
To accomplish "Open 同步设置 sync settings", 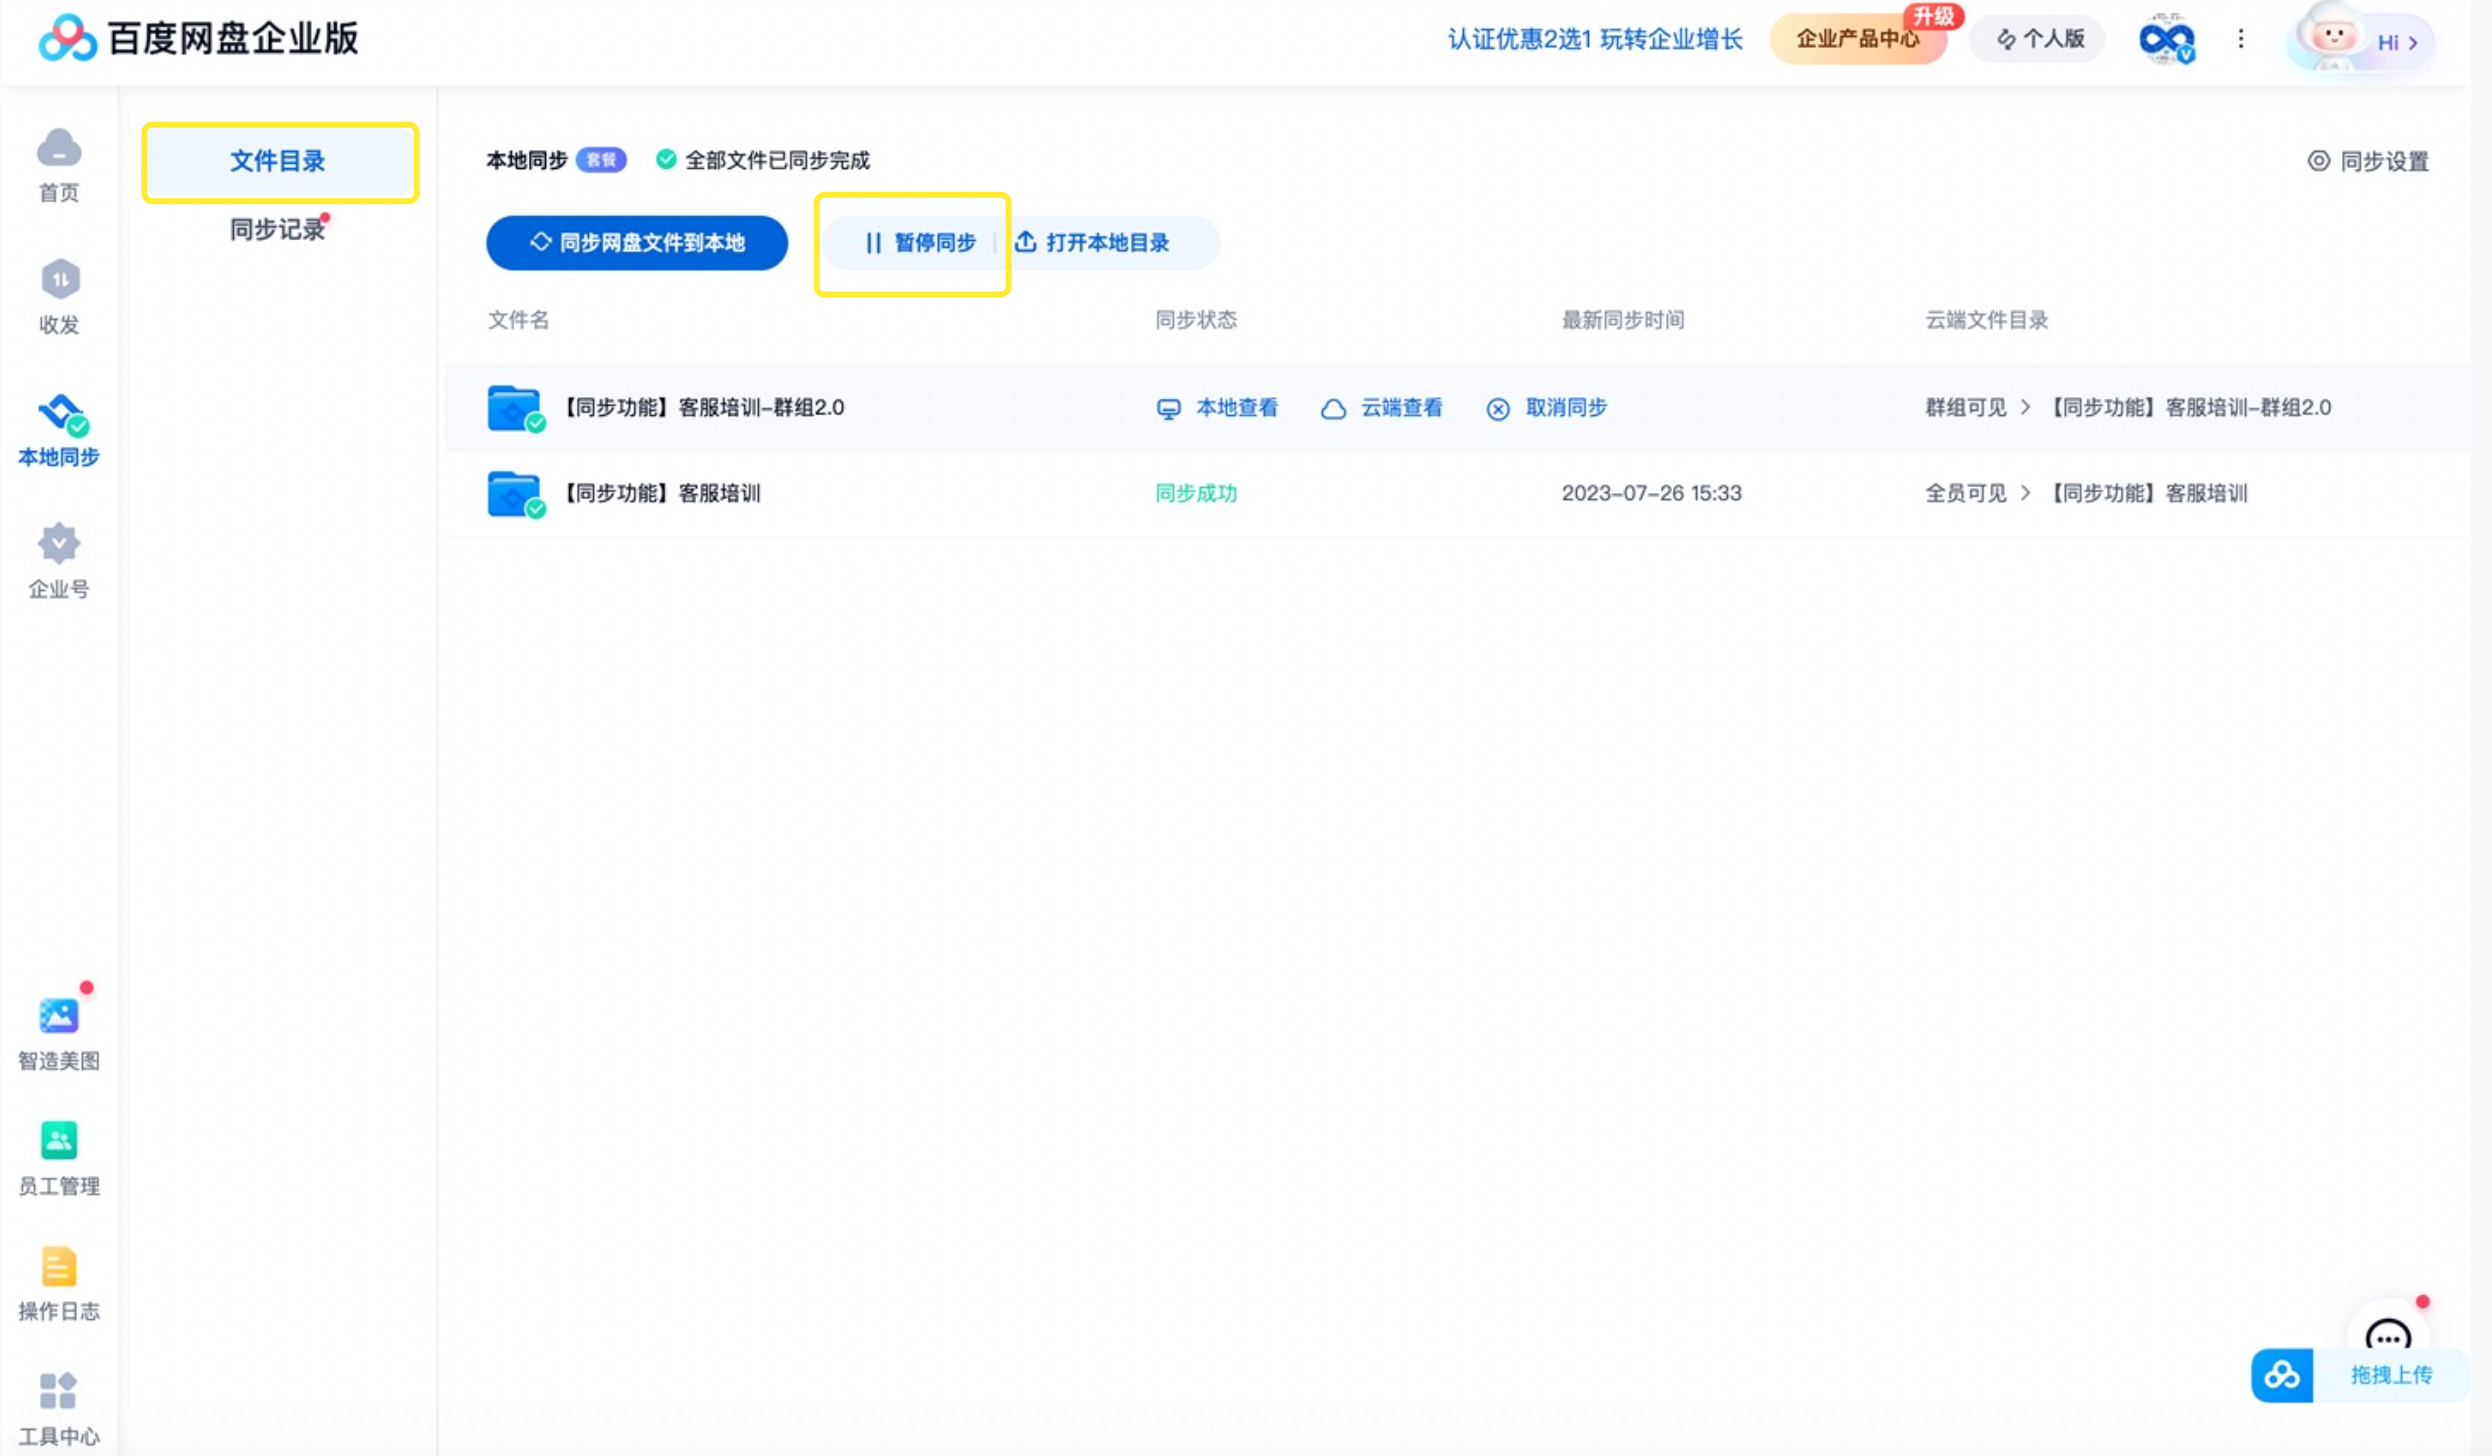I will pyautogui.click(x=2368, y=161).
